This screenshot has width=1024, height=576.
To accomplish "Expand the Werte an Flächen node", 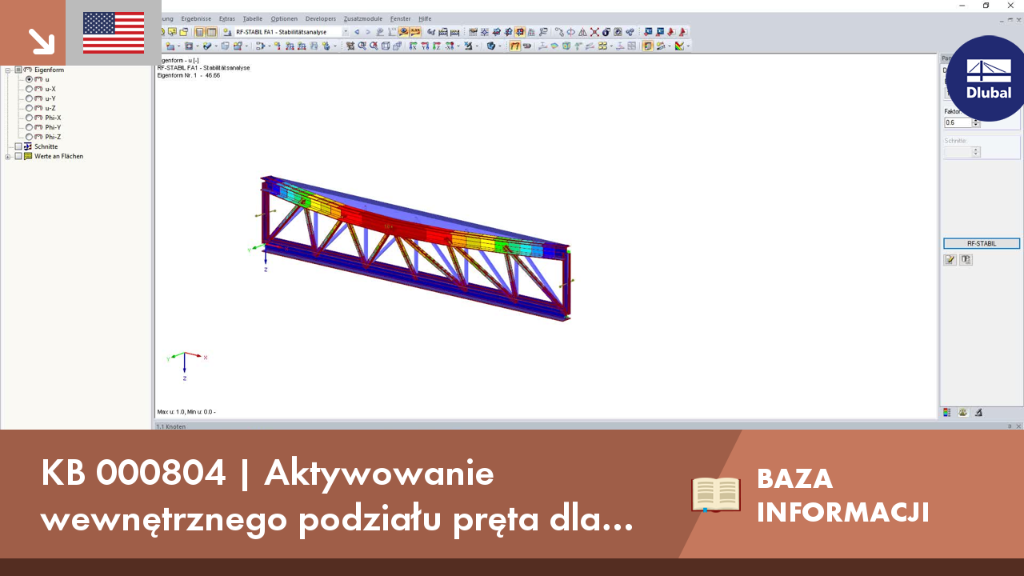I will [8, 157].
